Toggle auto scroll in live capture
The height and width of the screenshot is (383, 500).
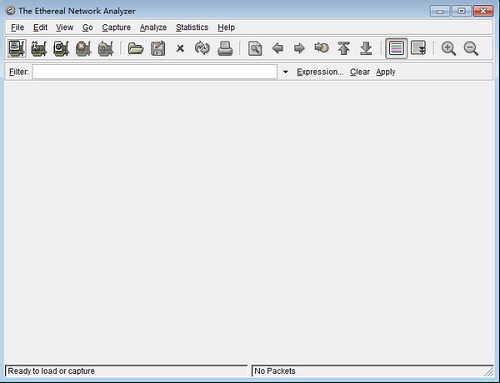click(x=419, y=48)
